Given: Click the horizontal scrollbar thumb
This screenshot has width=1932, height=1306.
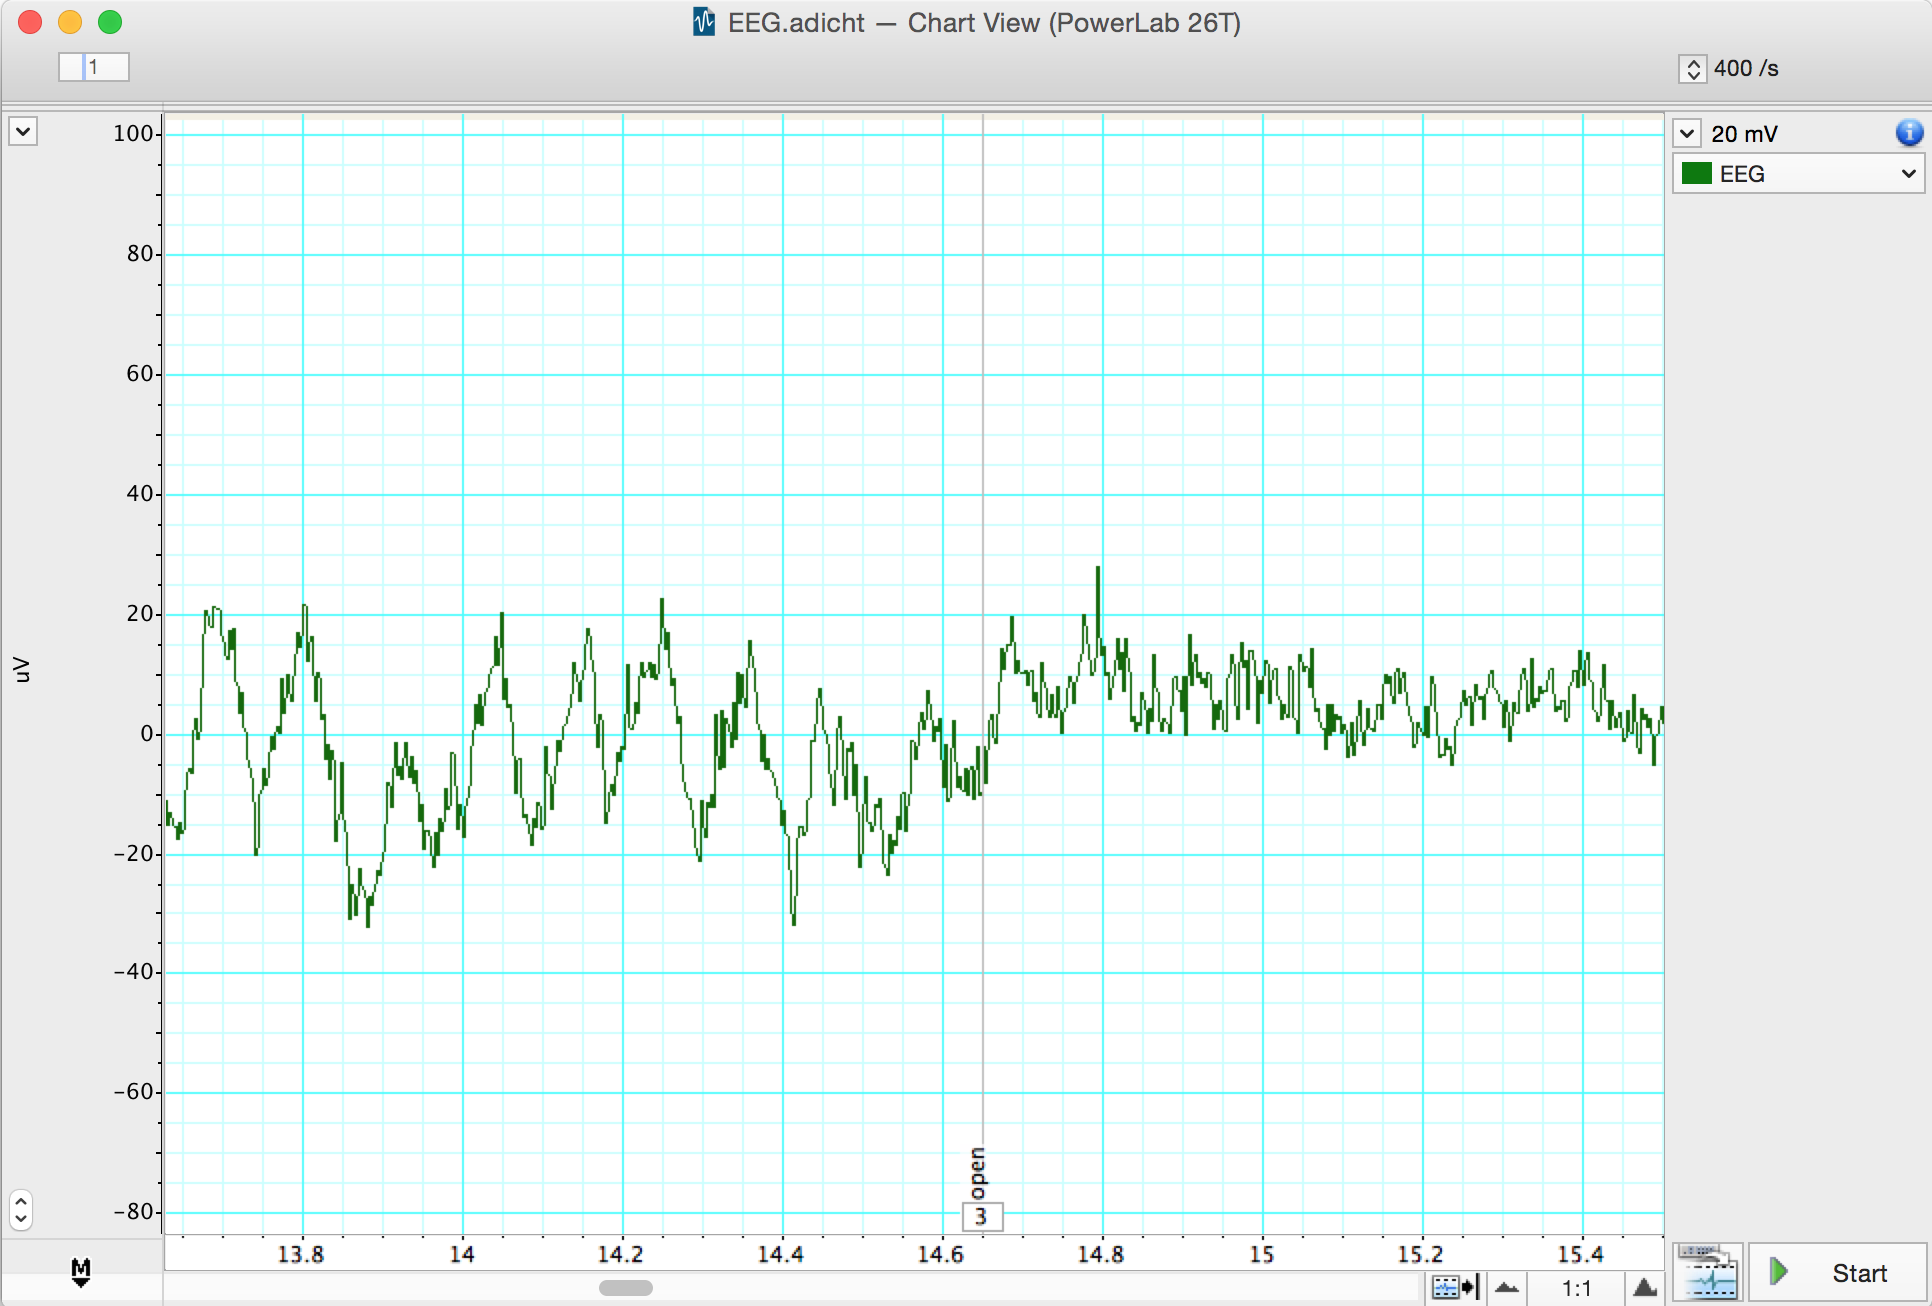Looking at the screenshot, I should pyautogui.click(x=625, y=1288).
